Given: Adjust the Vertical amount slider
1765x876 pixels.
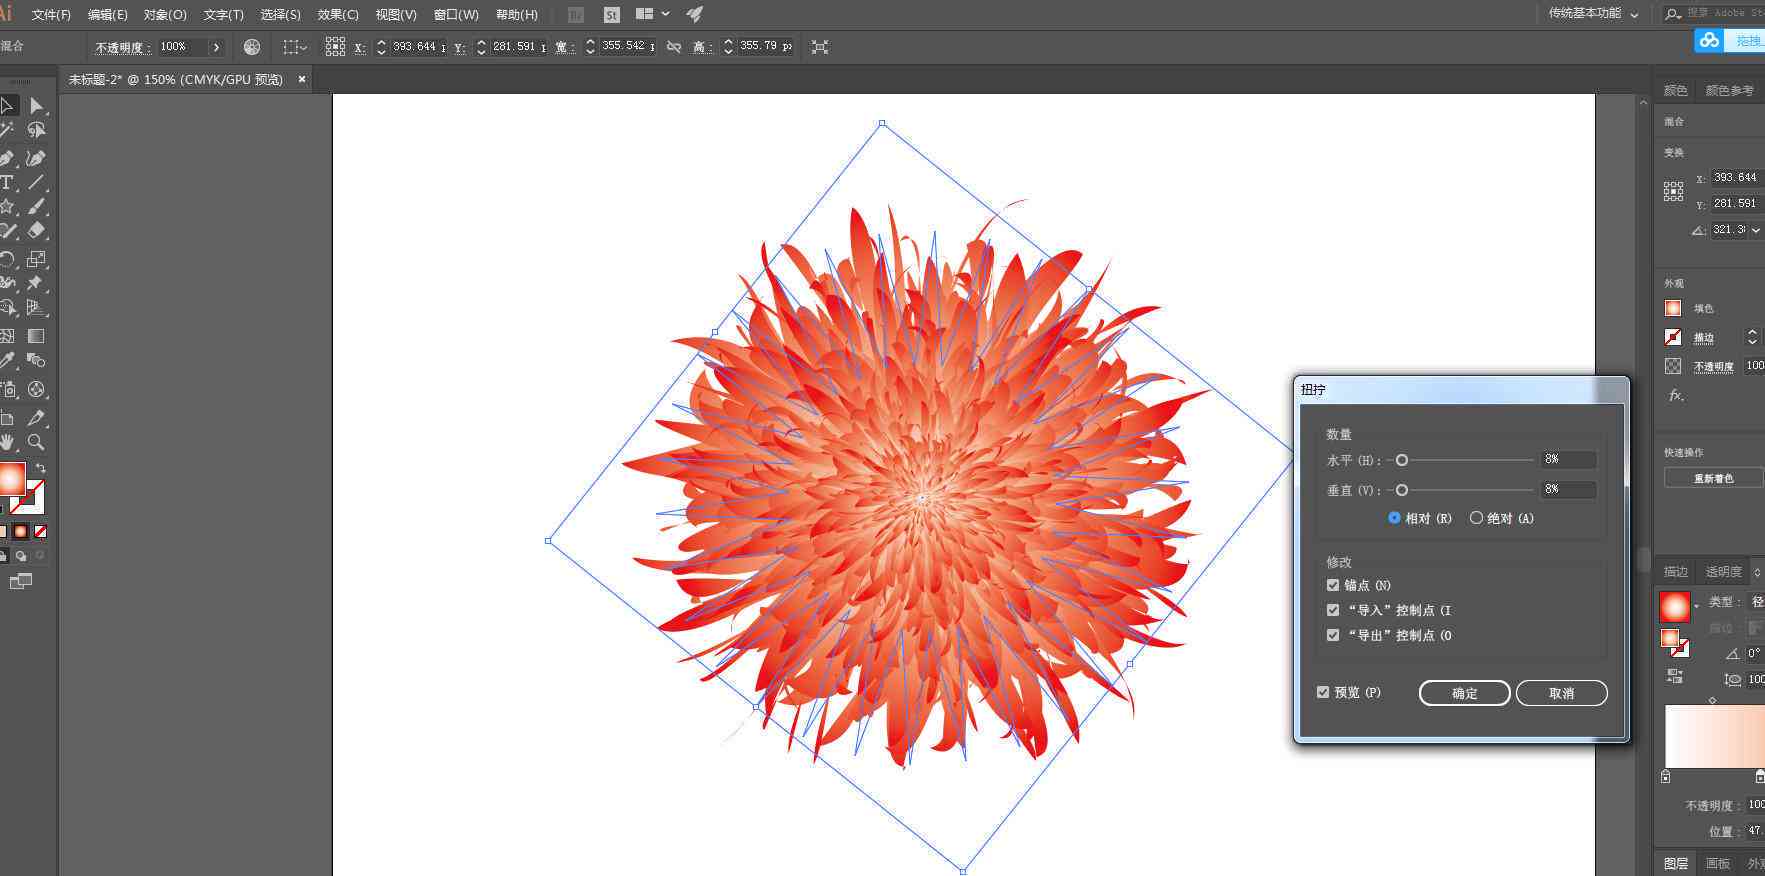Looking at the screenshot, I should pos(1402,490).
